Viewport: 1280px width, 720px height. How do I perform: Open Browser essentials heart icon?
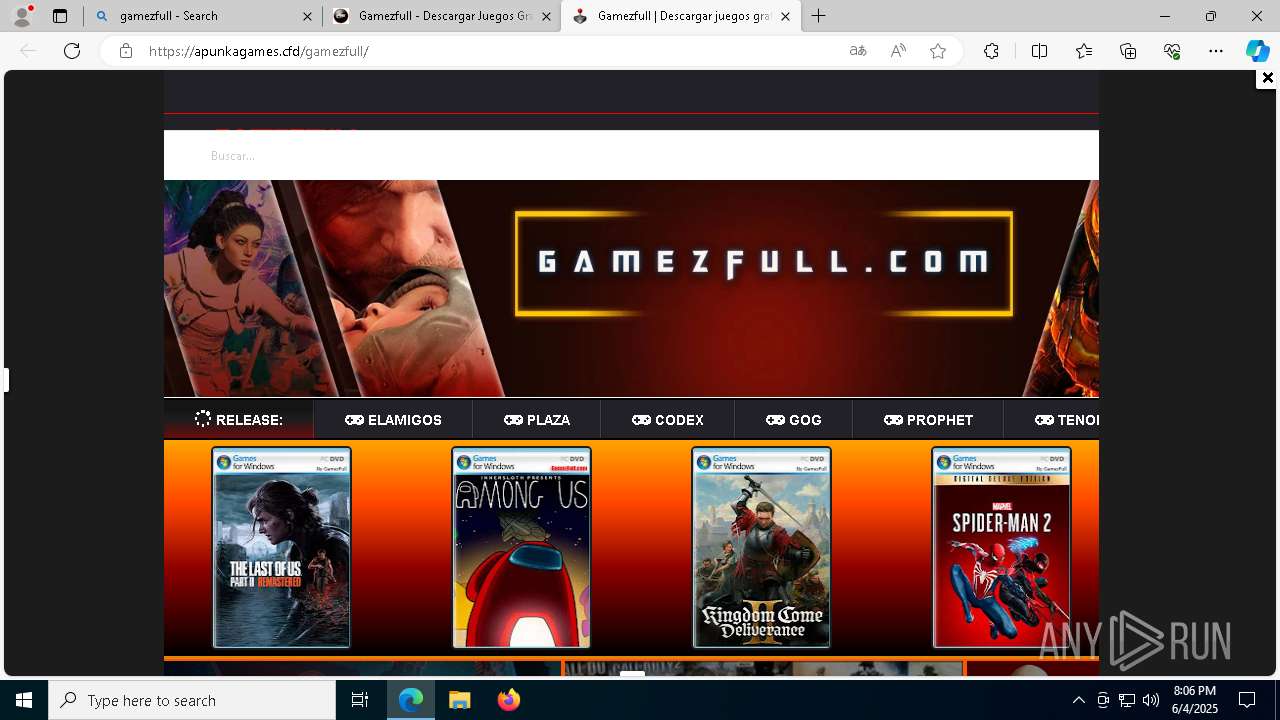(x=1172, y=51)
